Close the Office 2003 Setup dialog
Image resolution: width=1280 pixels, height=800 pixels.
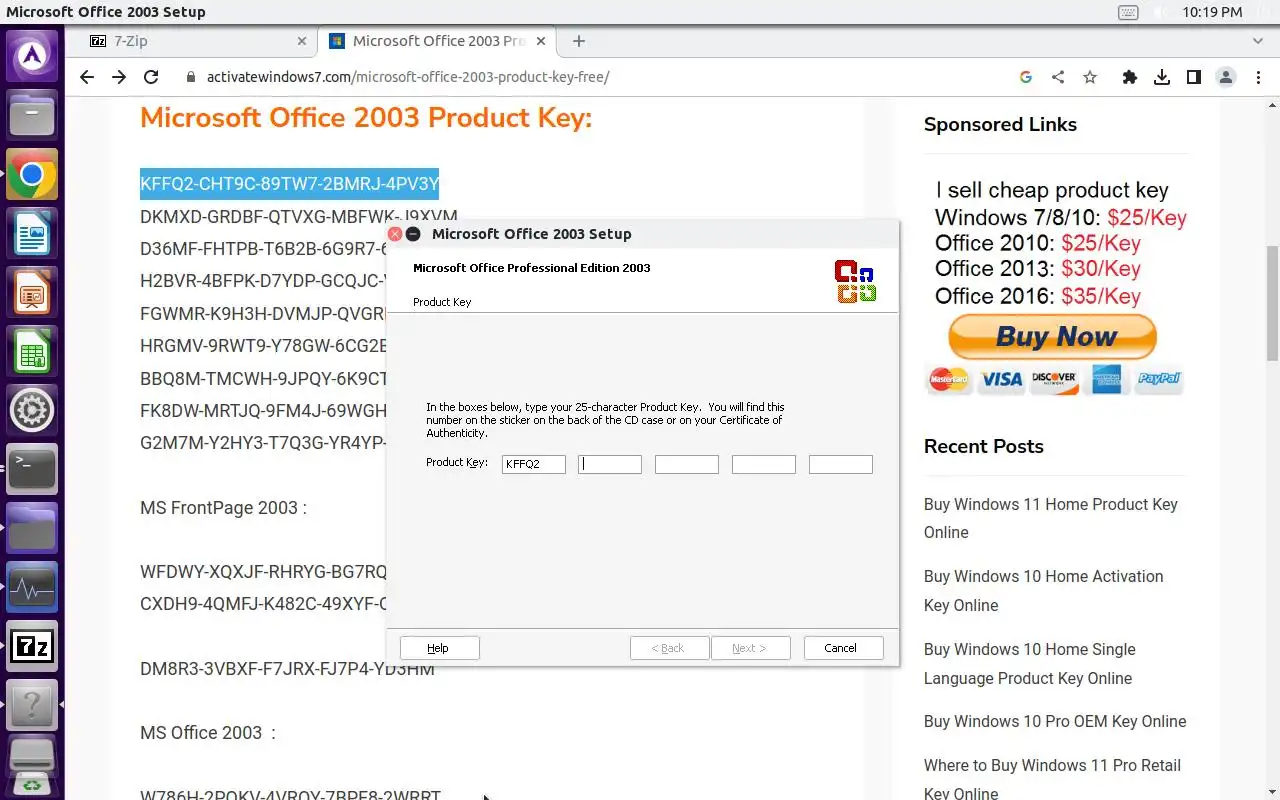pos(395,234)
